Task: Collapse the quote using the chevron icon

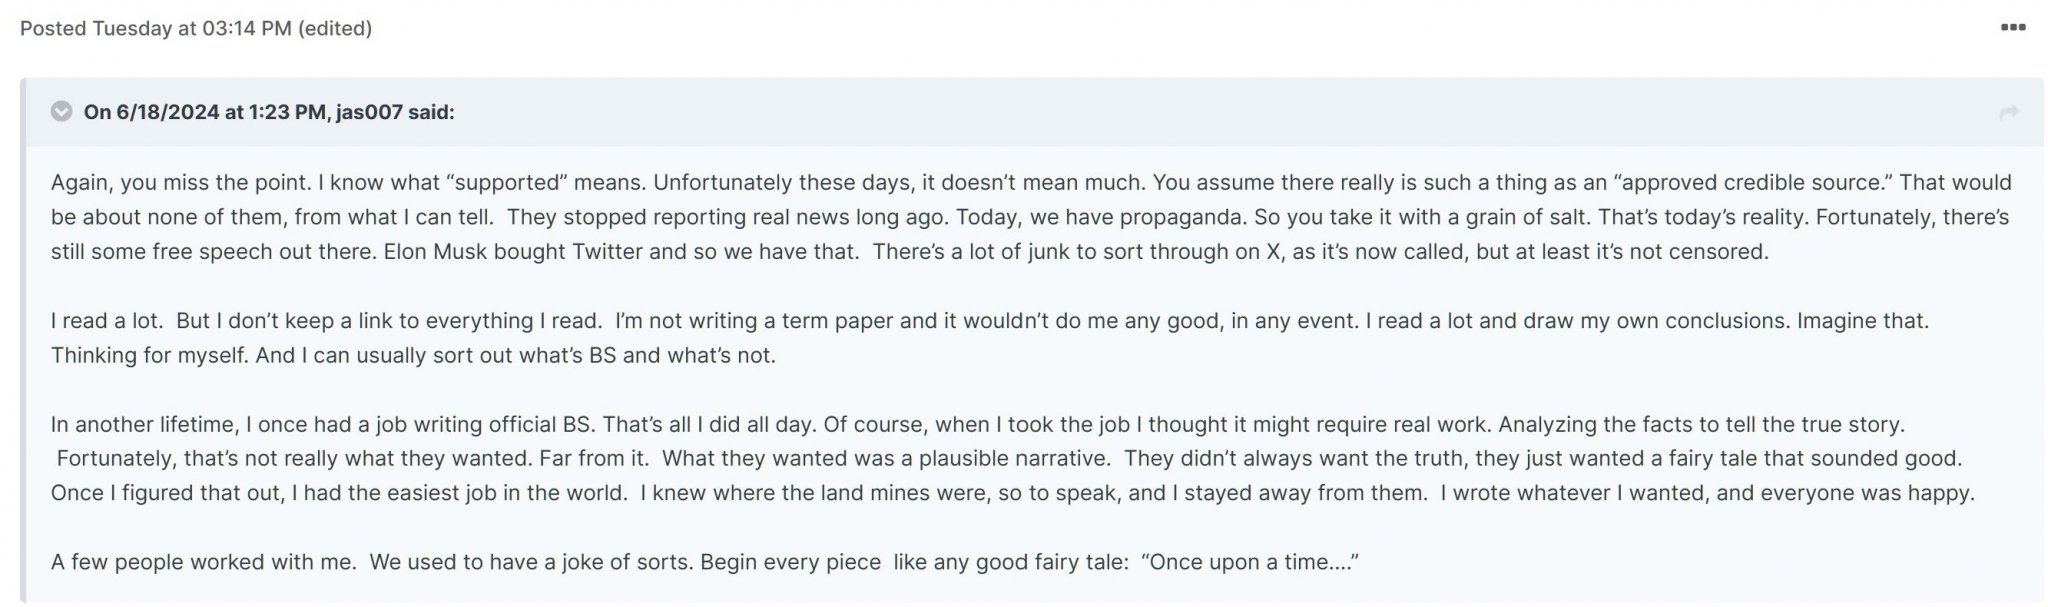Action: (x=62, y=111)
